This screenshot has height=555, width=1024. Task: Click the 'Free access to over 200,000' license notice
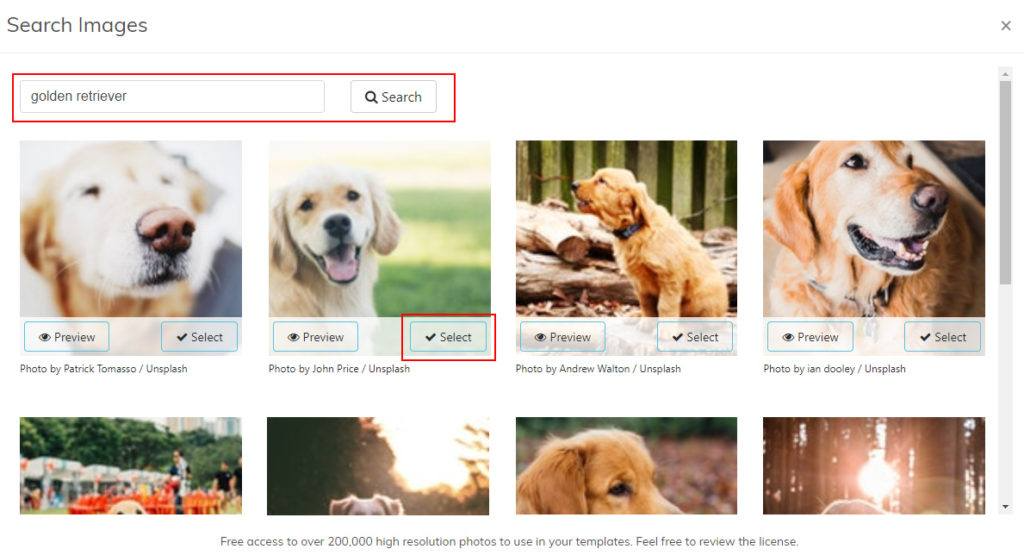pos(509,541)
